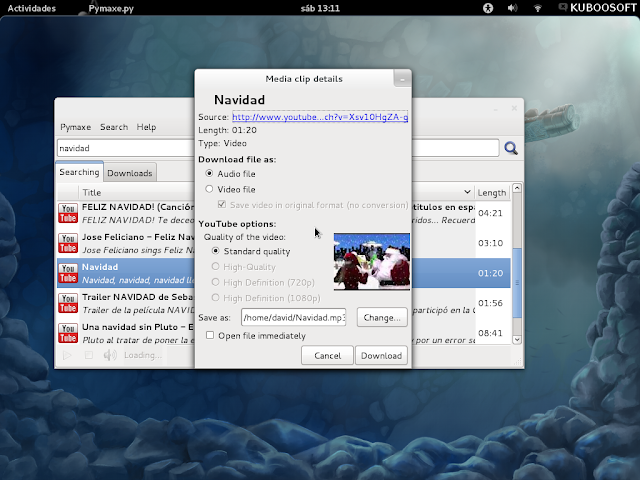
Task: Click the 04:21 length value
Action: 490,213
